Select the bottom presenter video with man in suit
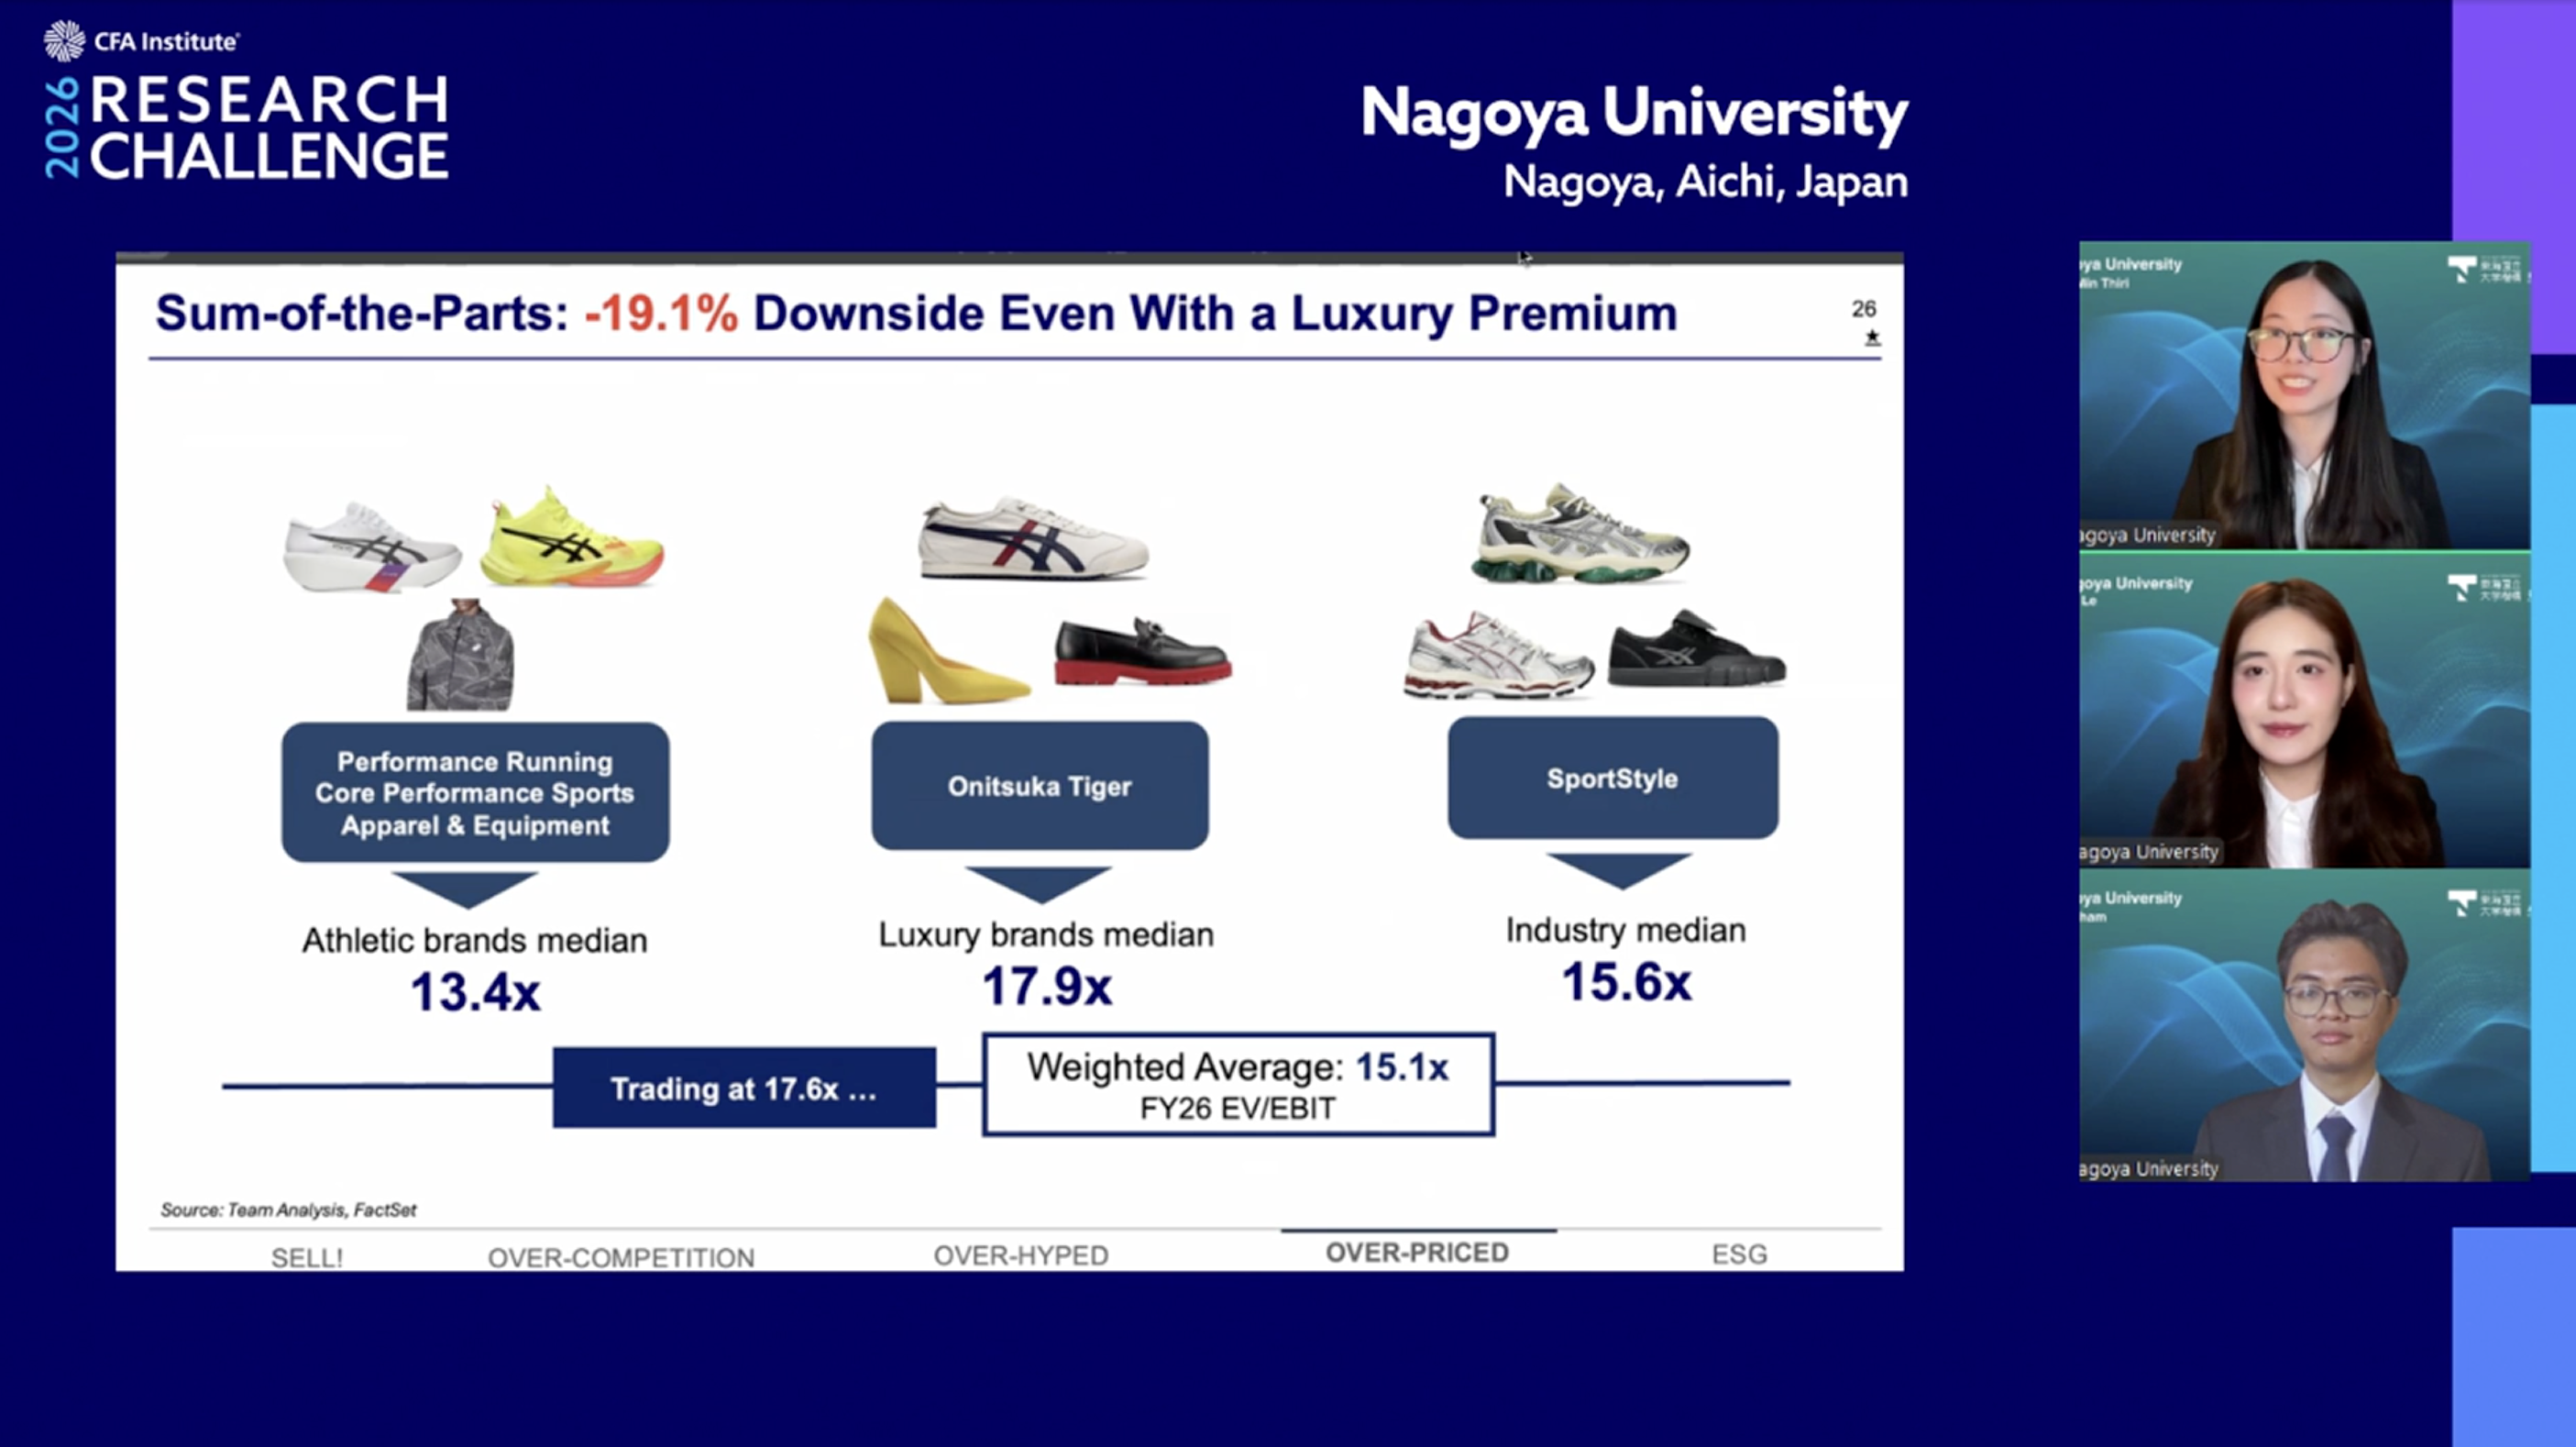Screen dimensions: 2576x1447 tap(2303, 1027)
